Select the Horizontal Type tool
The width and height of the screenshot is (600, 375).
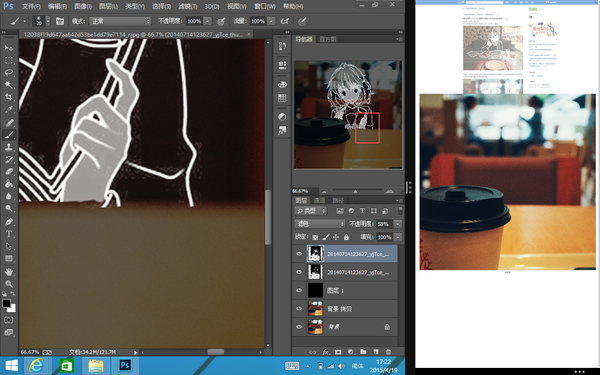[x=9, y=234]
